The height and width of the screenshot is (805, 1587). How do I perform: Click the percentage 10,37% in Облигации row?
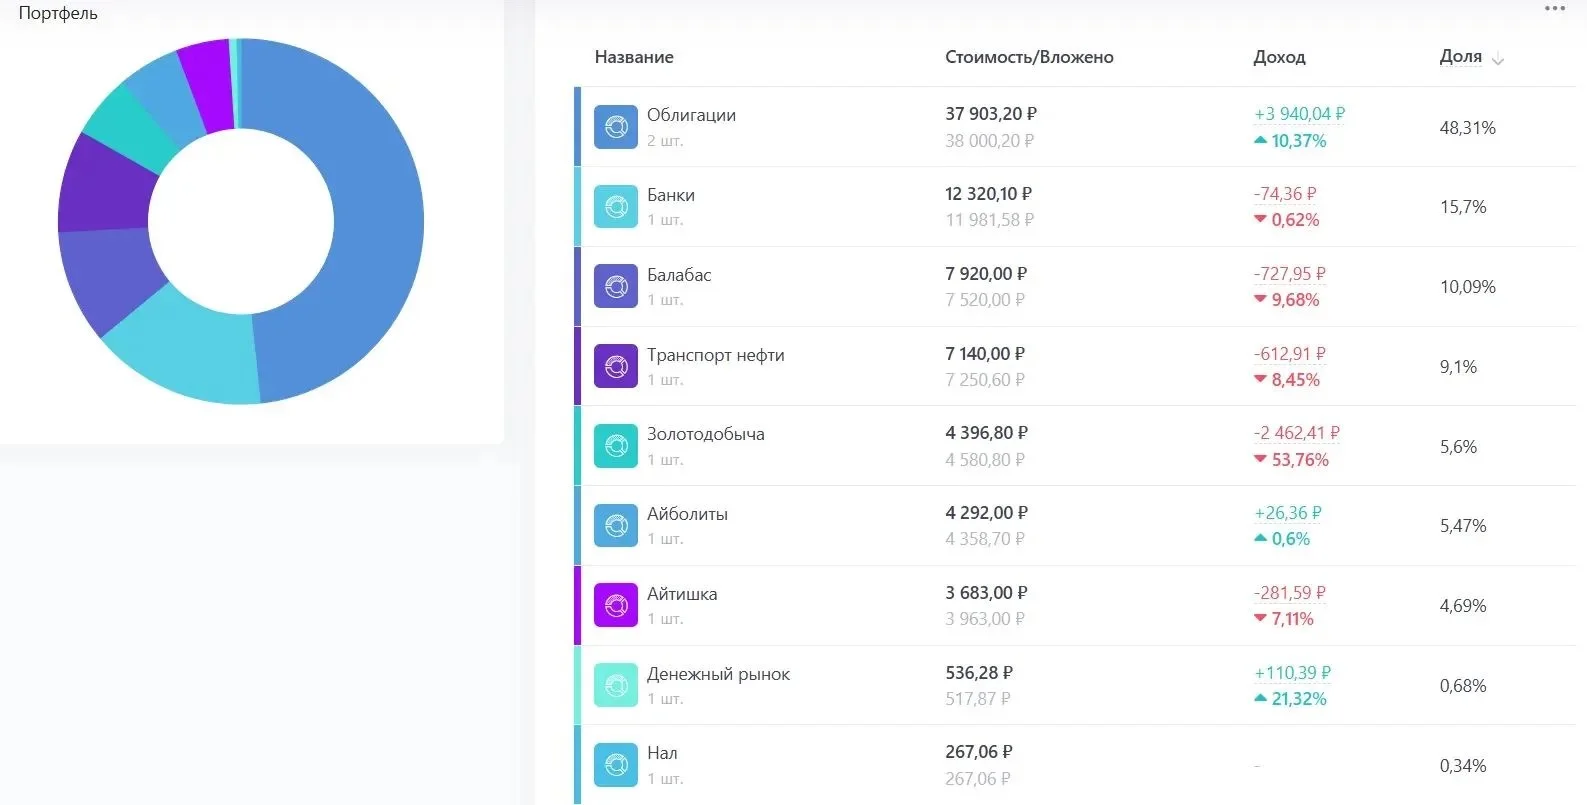coord(1299,141)
